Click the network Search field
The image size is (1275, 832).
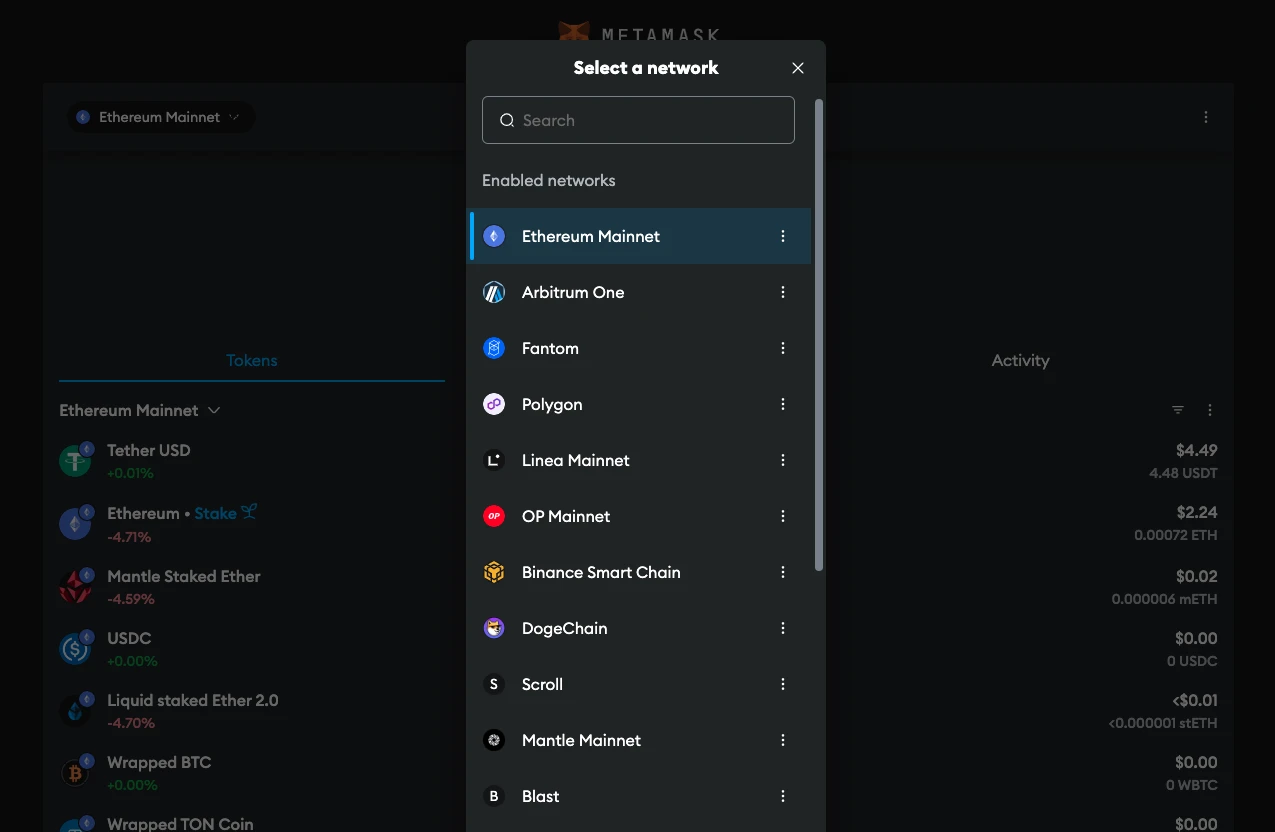638,120
